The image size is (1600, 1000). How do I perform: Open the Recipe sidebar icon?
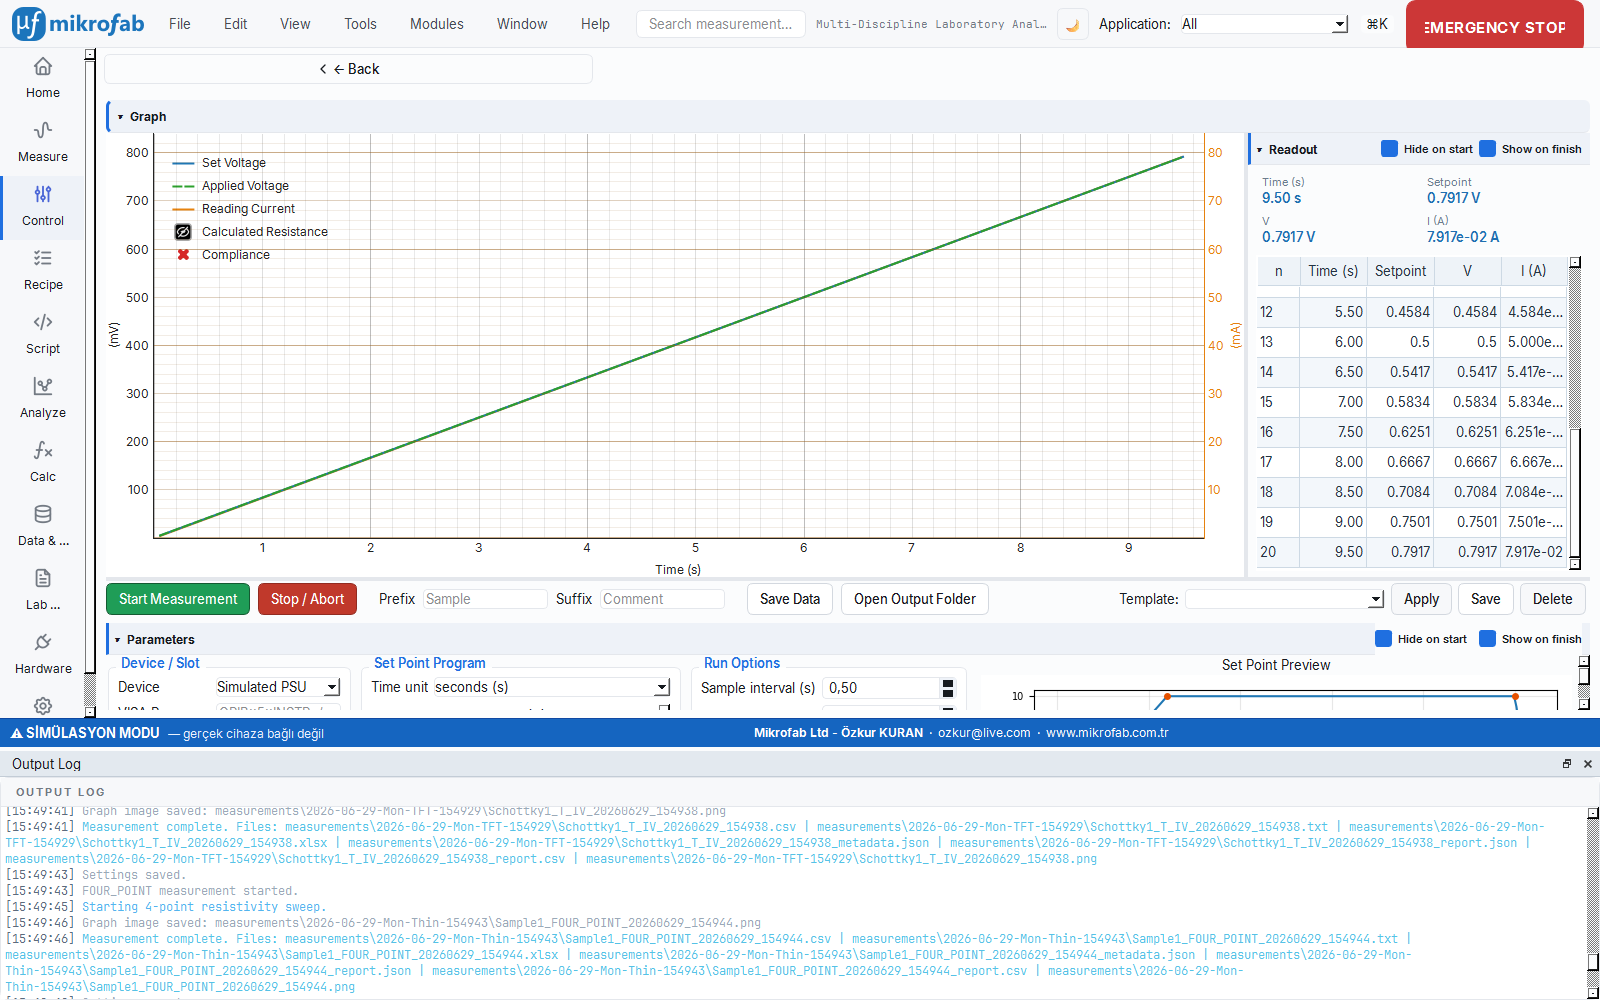point(42,270)
